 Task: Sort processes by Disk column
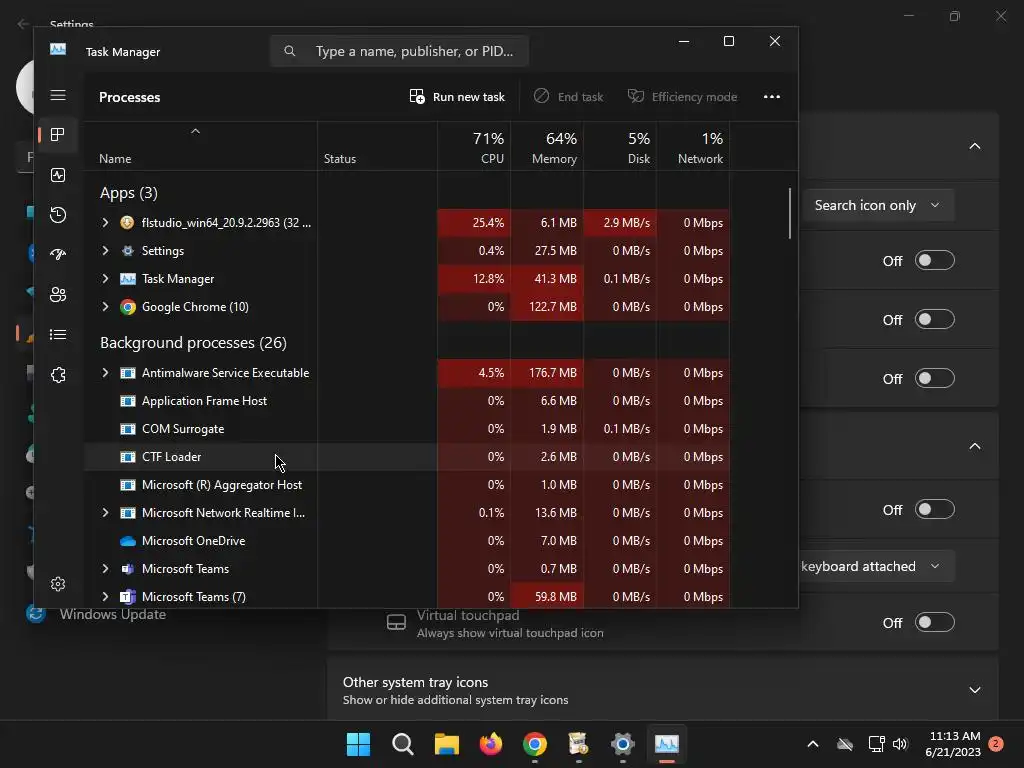click(620, 148)
